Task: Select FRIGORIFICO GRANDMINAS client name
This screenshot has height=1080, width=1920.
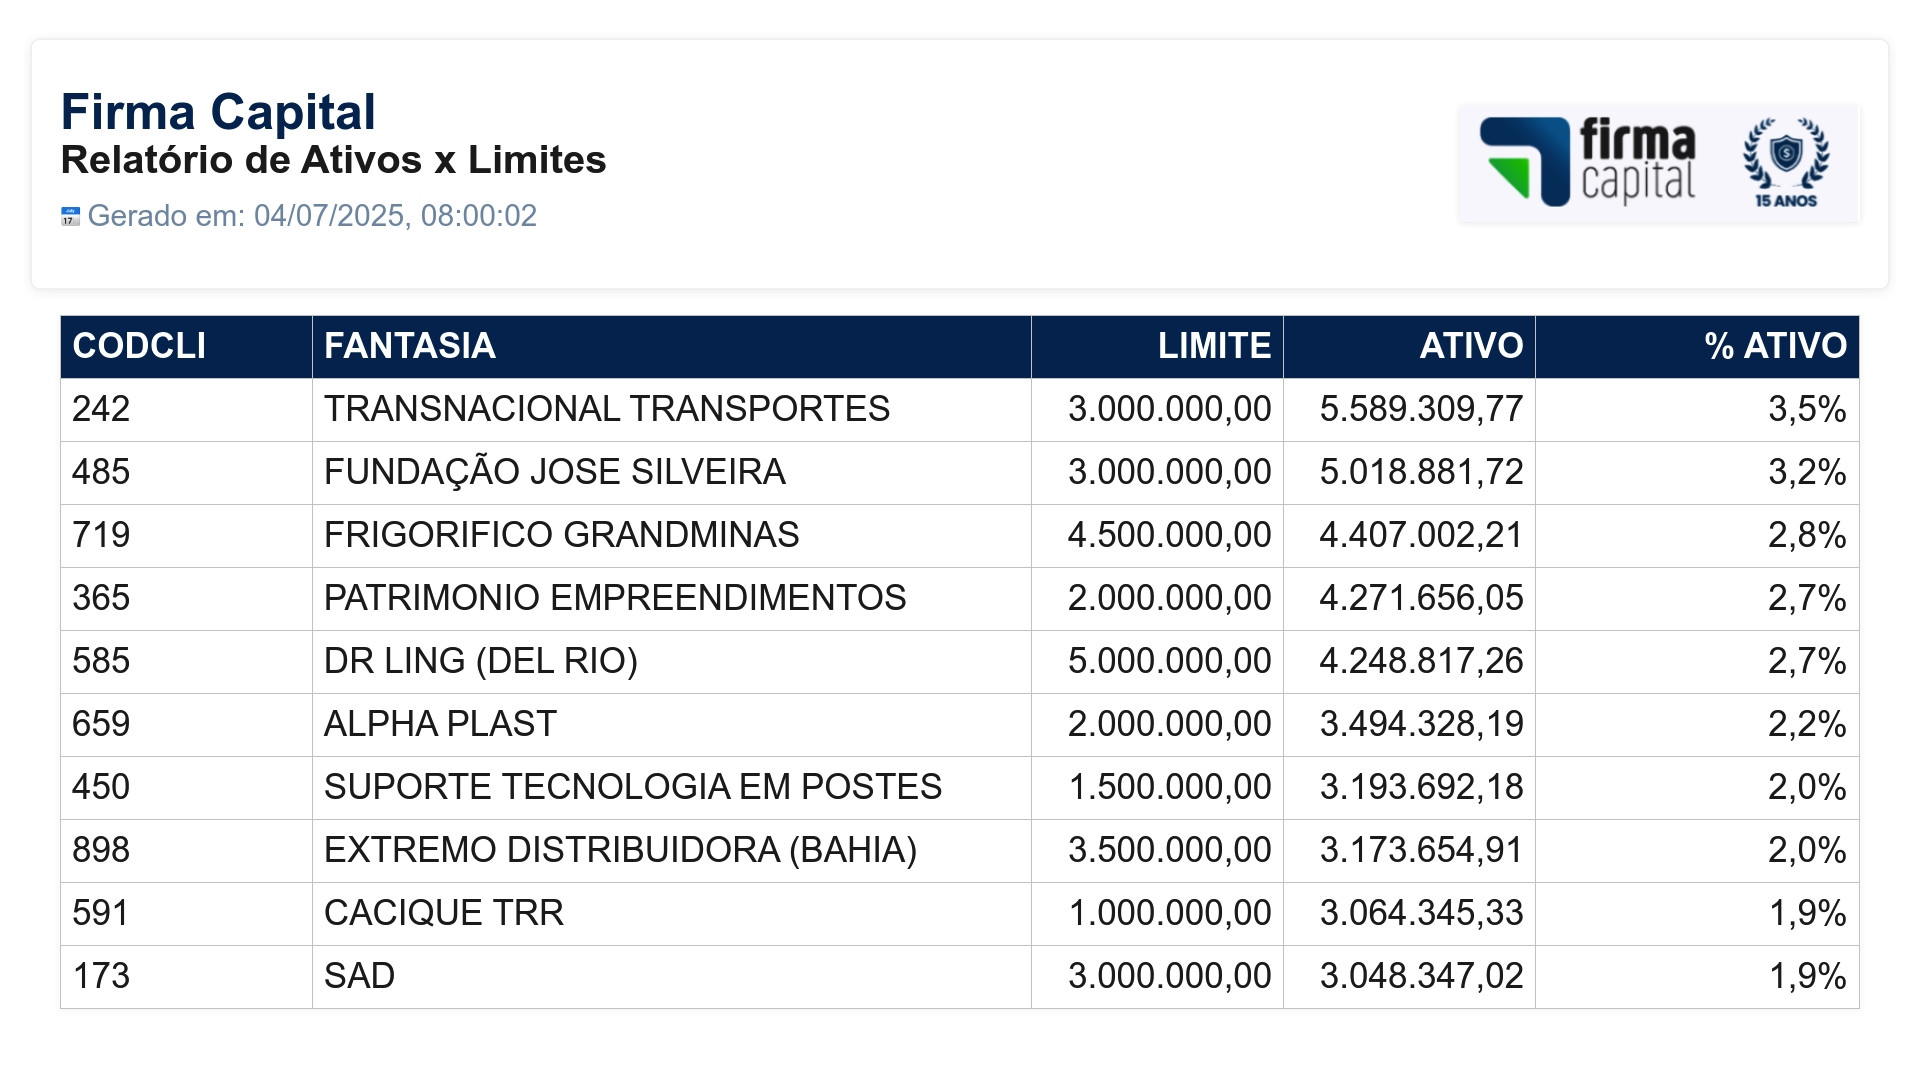Action: [x=561, y=535]
